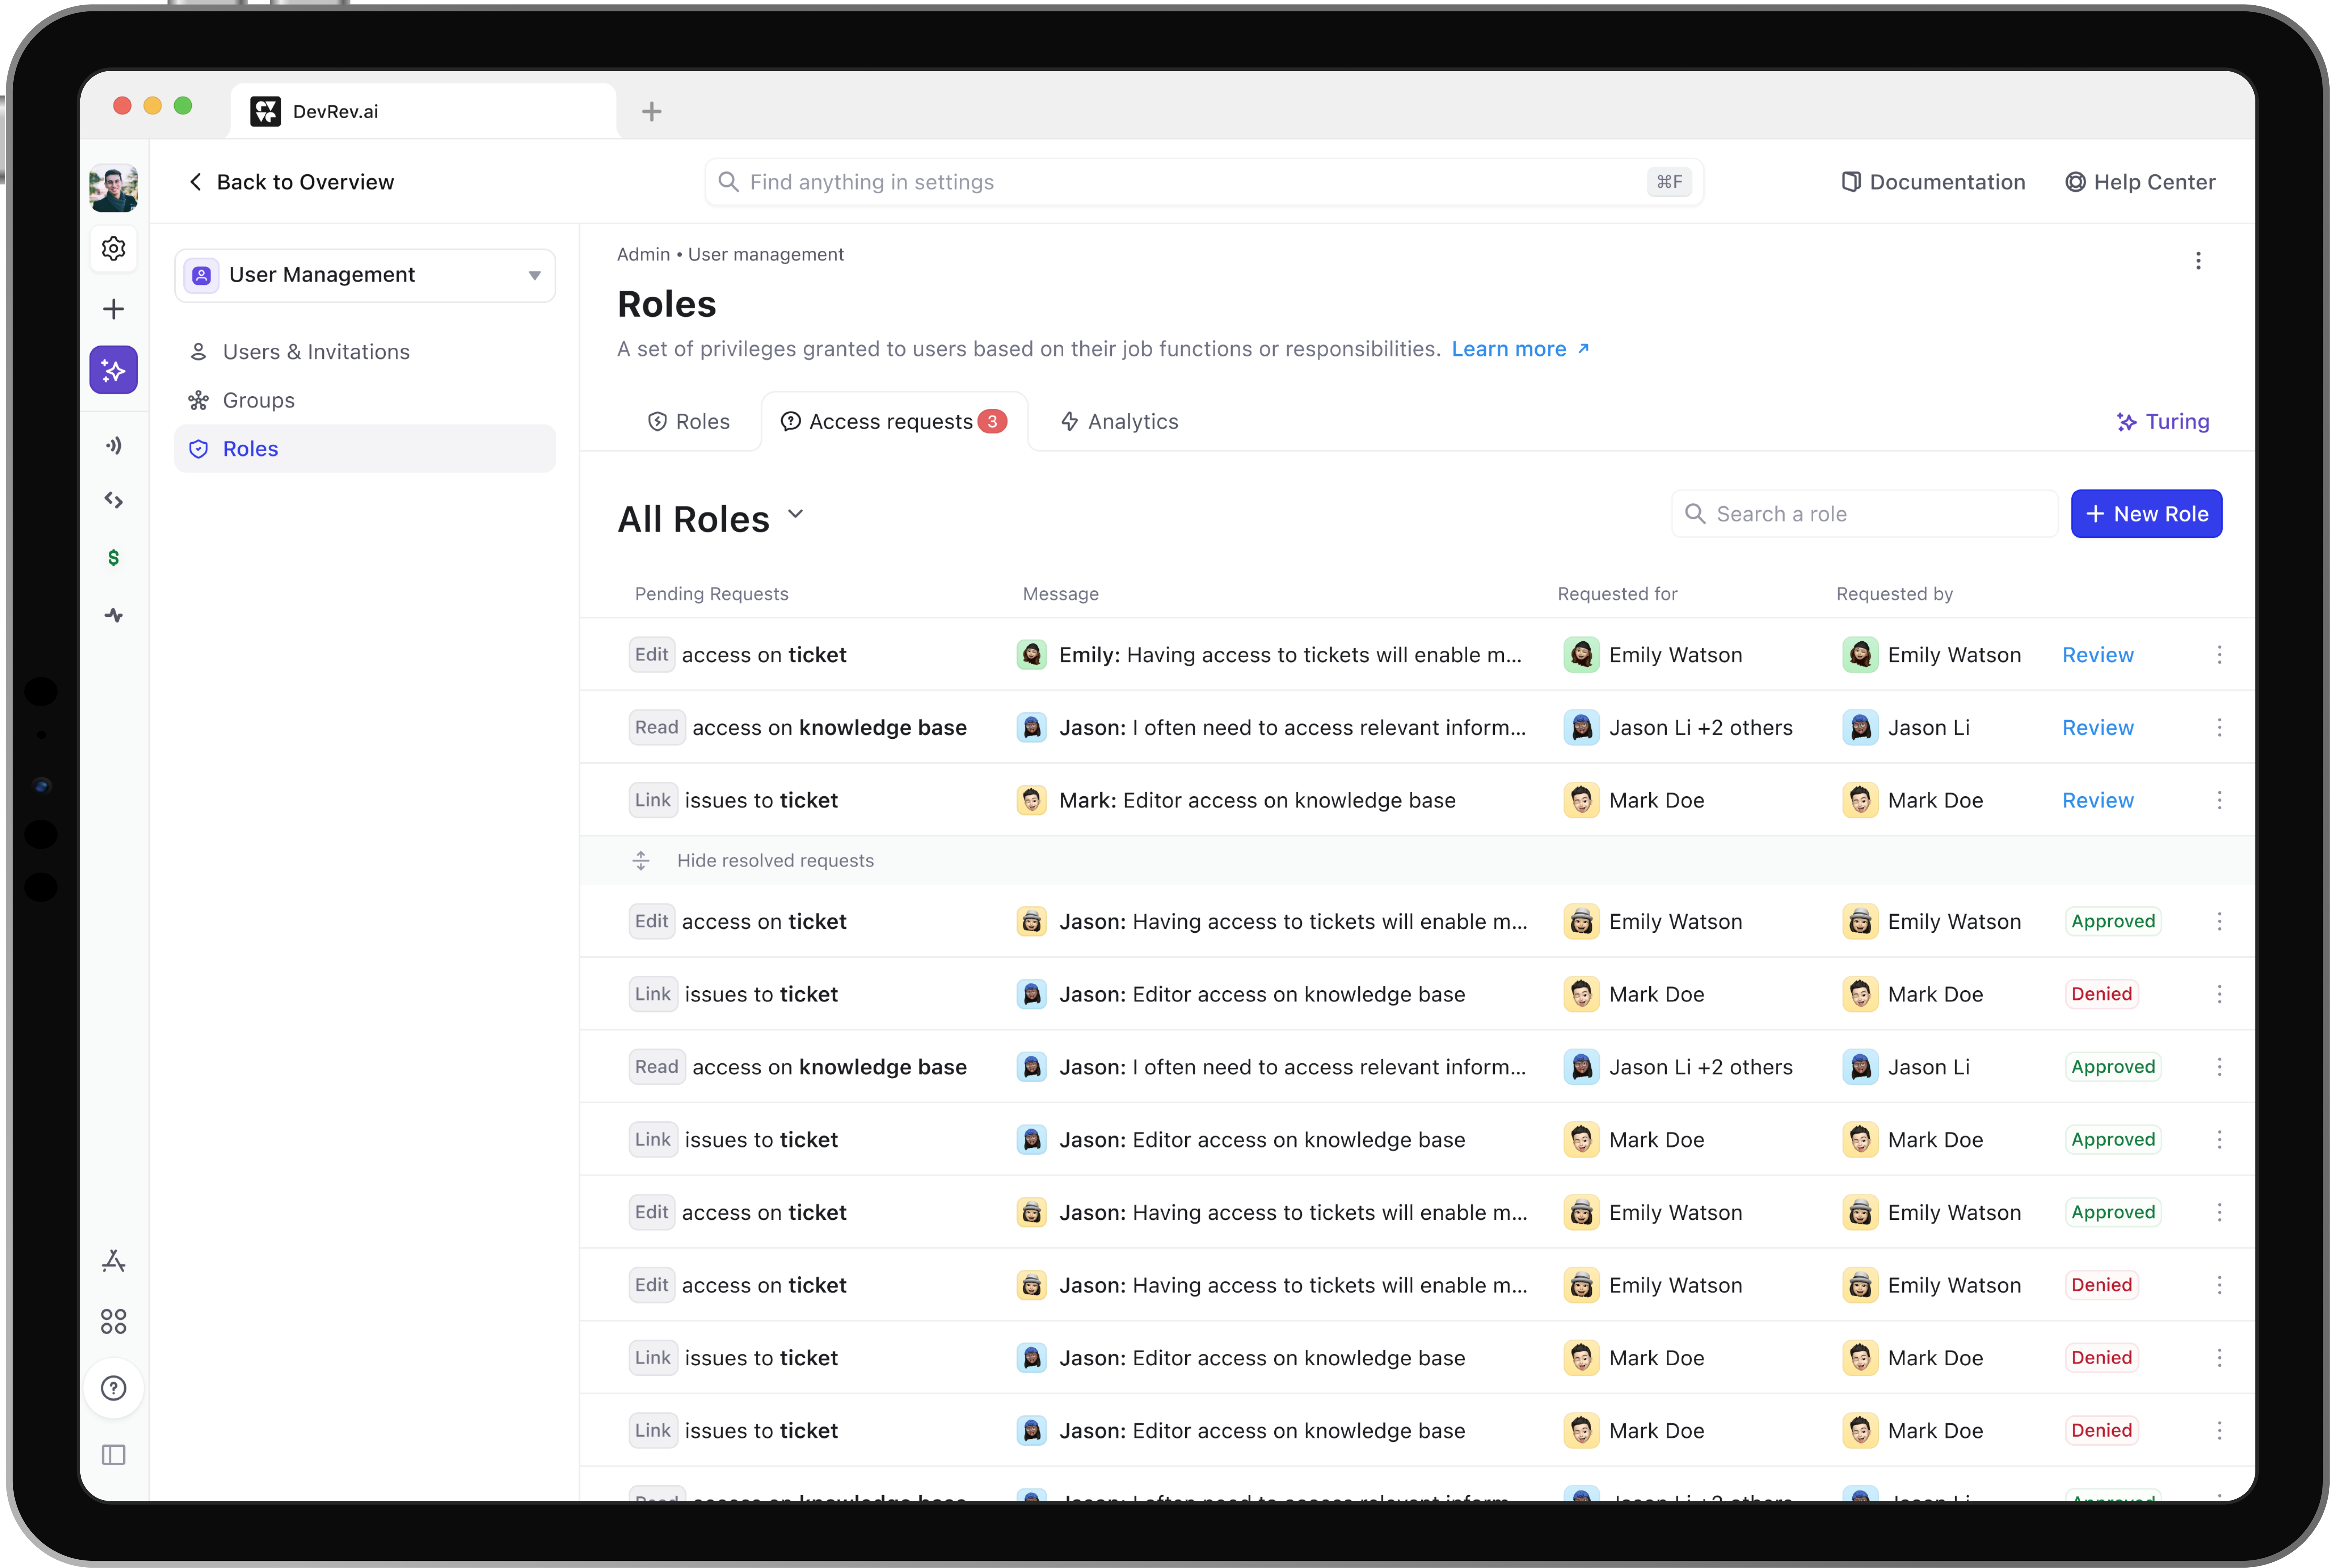Image resolution: width=2330 pixels, height=1568 pixels.
Task: Expand the All Roles filter chevron
Action: (x=796, y=514)
